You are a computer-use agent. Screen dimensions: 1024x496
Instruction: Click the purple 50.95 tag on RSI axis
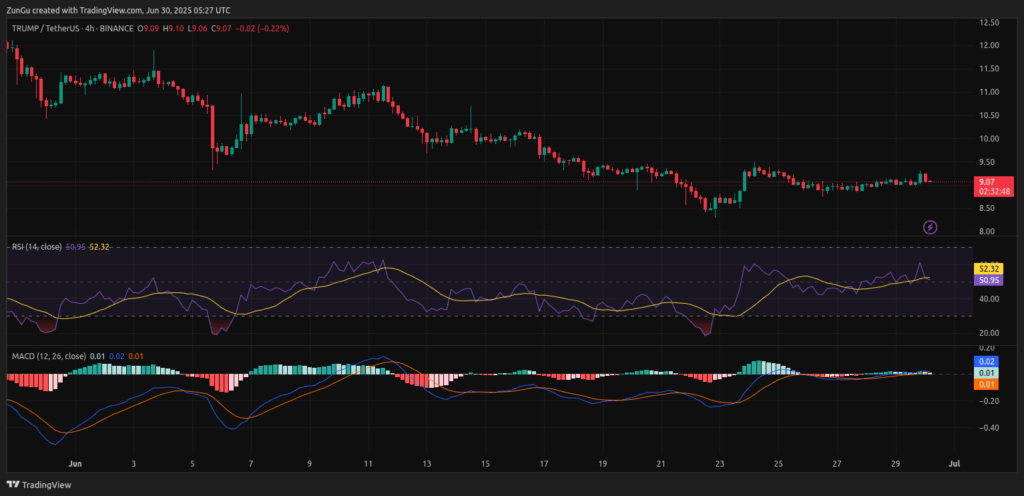click(x=987, y=280)
